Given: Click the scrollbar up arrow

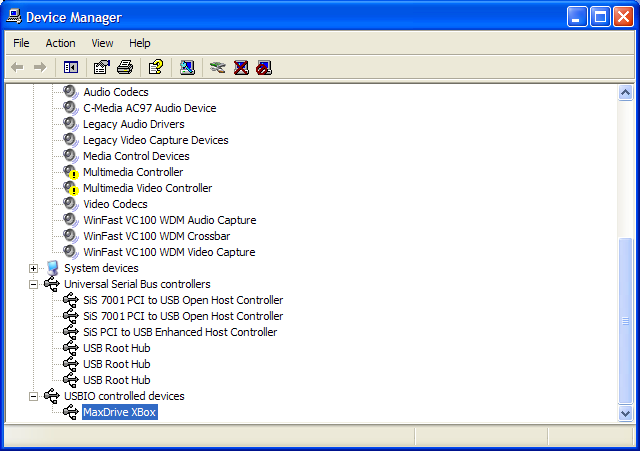Looking at the screenshot, I should tap(625, 93).
